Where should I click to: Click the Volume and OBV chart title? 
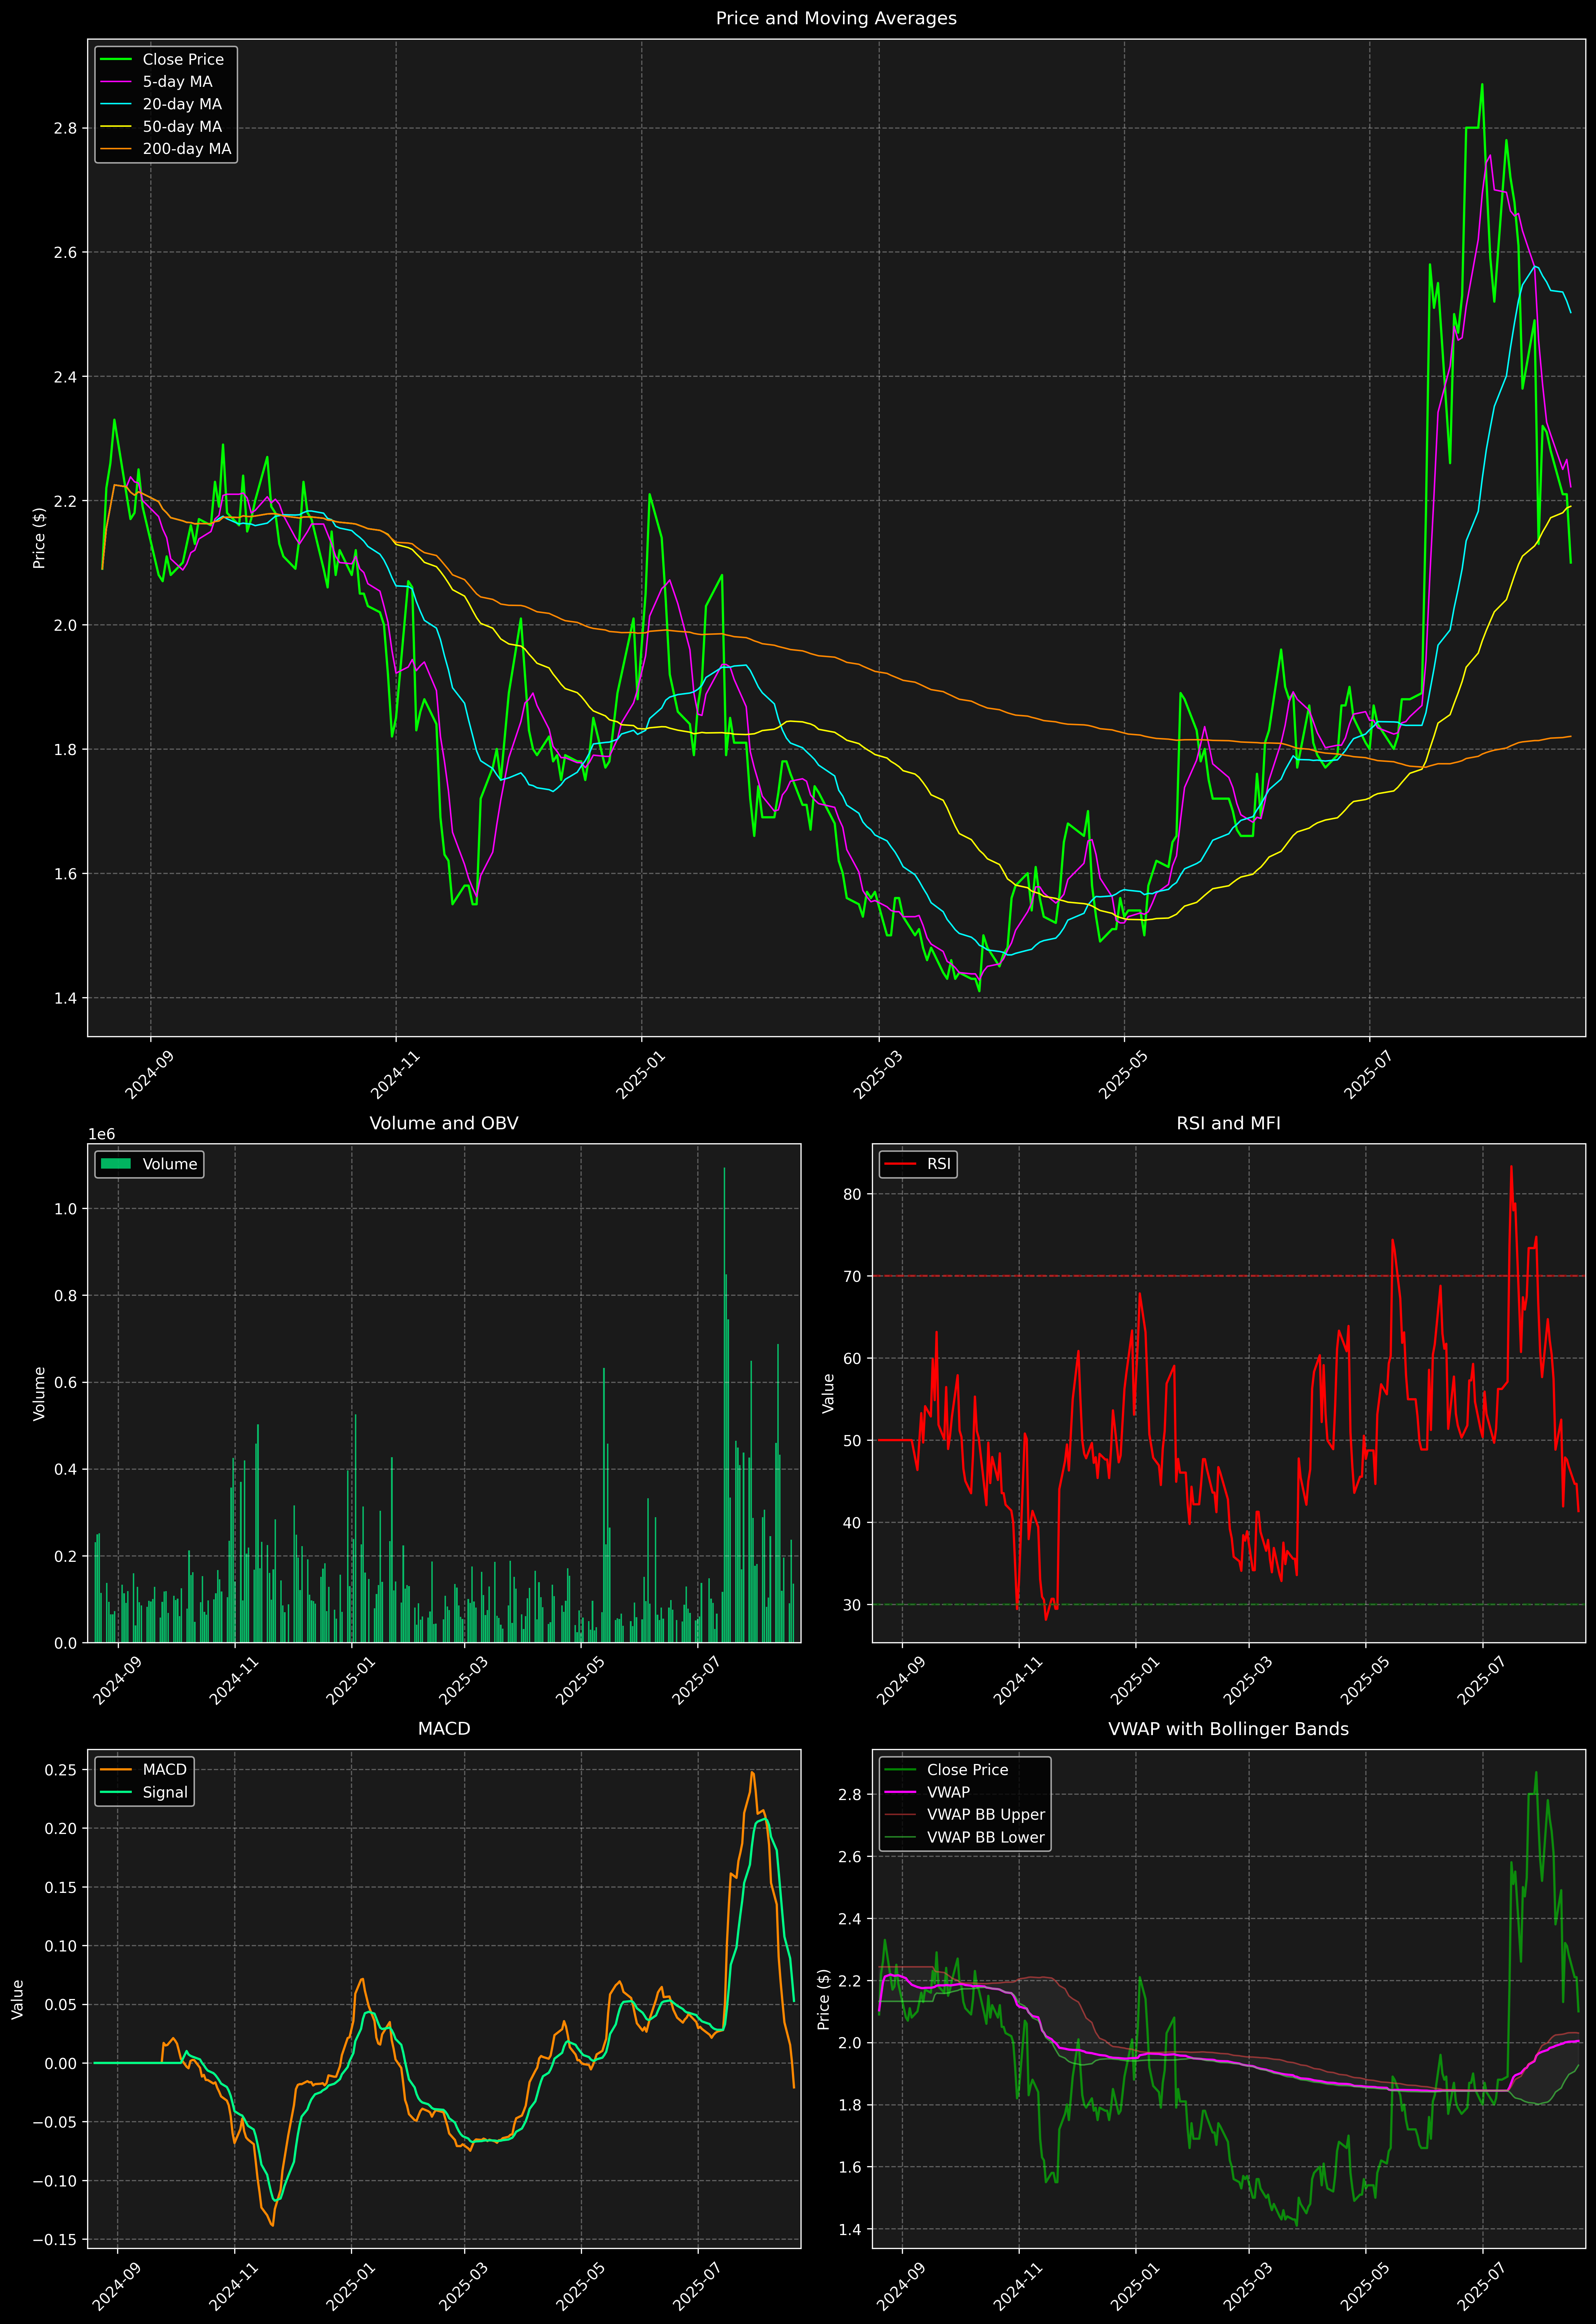pos(444,1123)
